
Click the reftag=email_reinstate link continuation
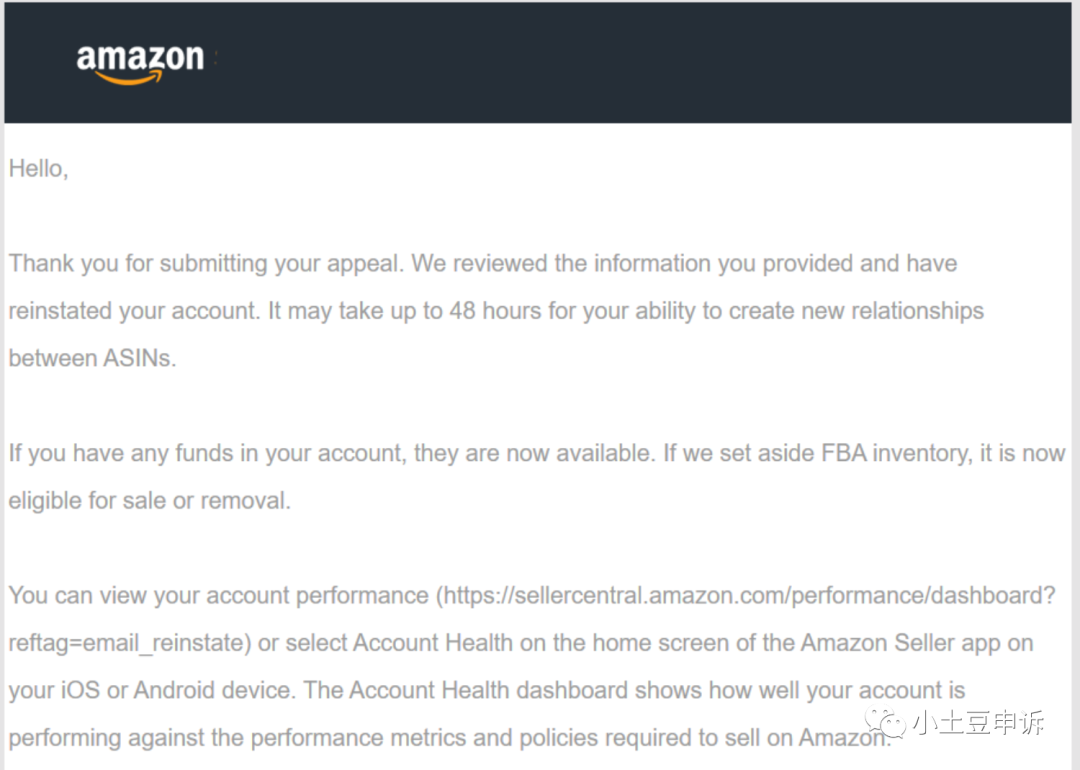point(129,643)
